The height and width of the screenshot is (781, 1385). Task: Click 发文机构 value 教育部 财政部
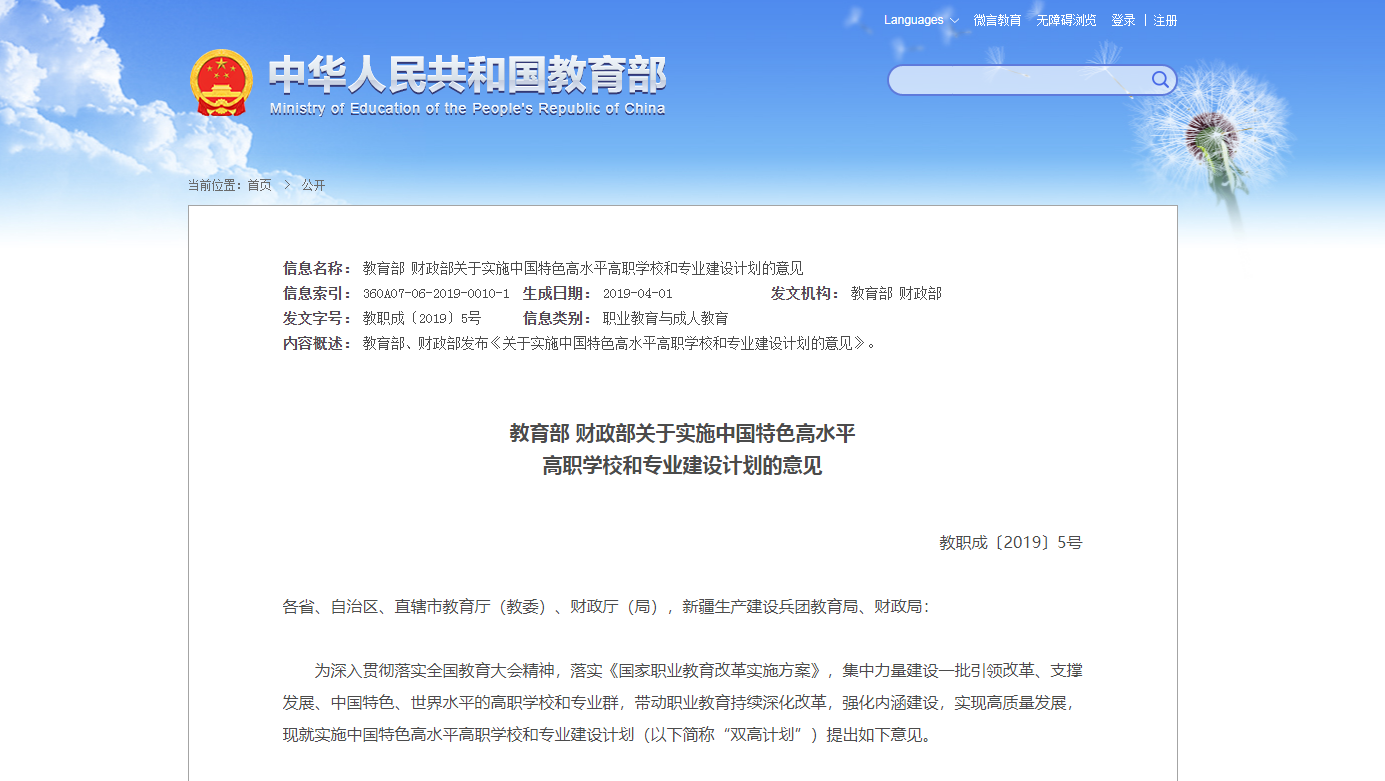click(896, 293)
